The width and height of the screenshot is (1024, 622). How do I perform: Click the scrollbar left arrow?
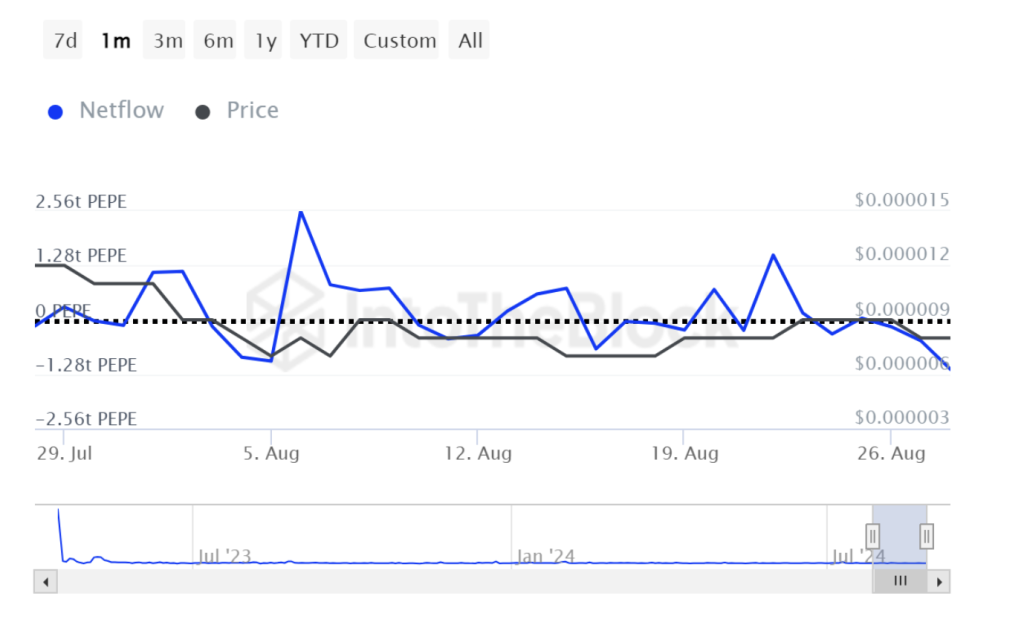pos(43,581)
